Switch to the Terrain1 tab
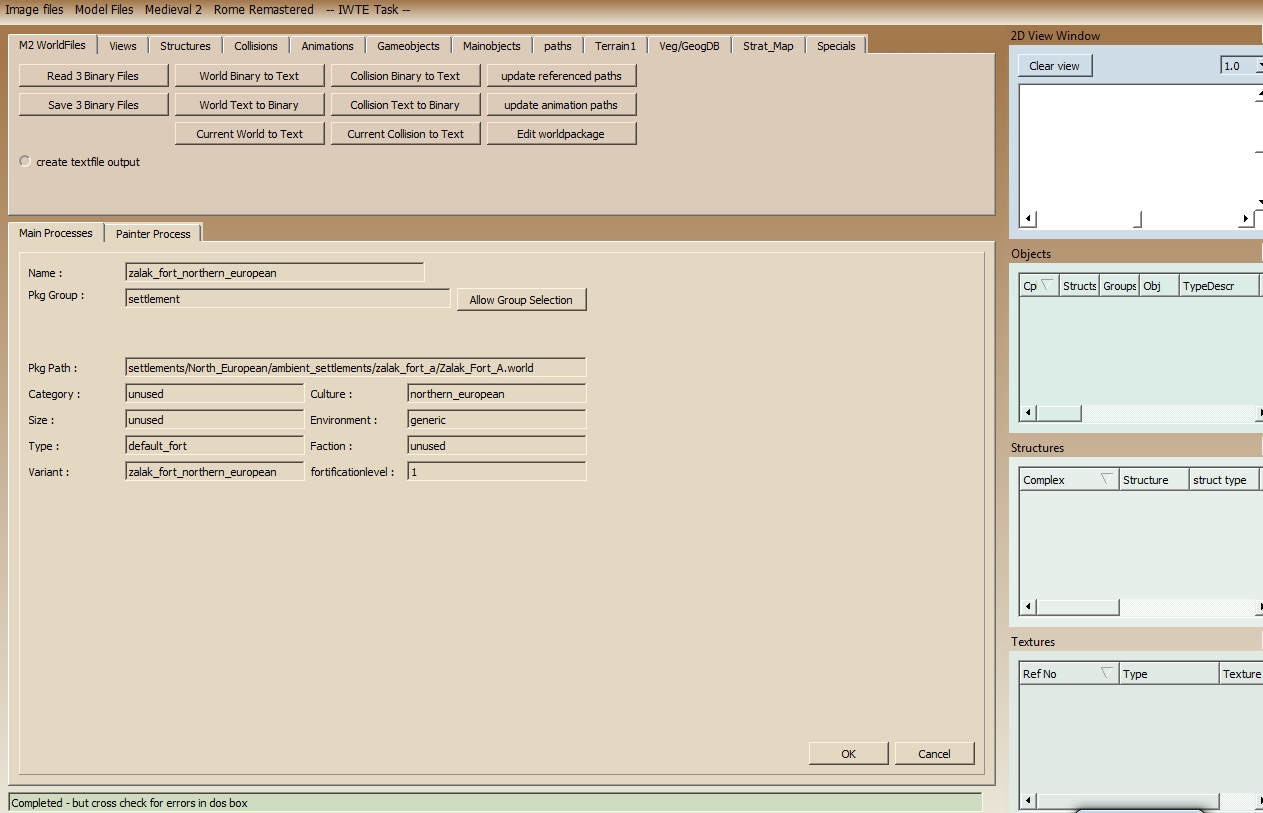 (x=615, y=46)
